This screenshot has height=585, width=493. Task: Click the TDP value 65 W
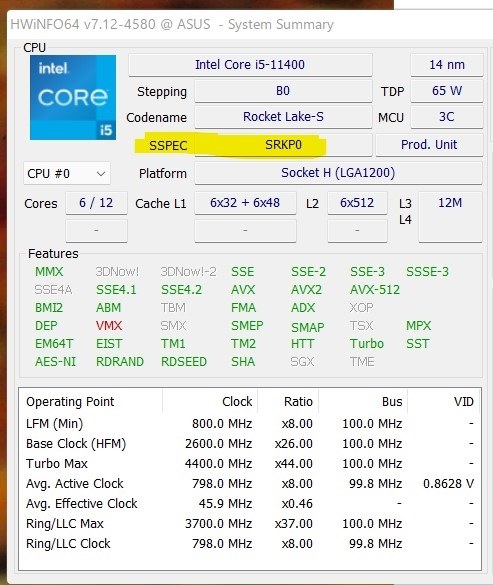[x=447, y=91]
